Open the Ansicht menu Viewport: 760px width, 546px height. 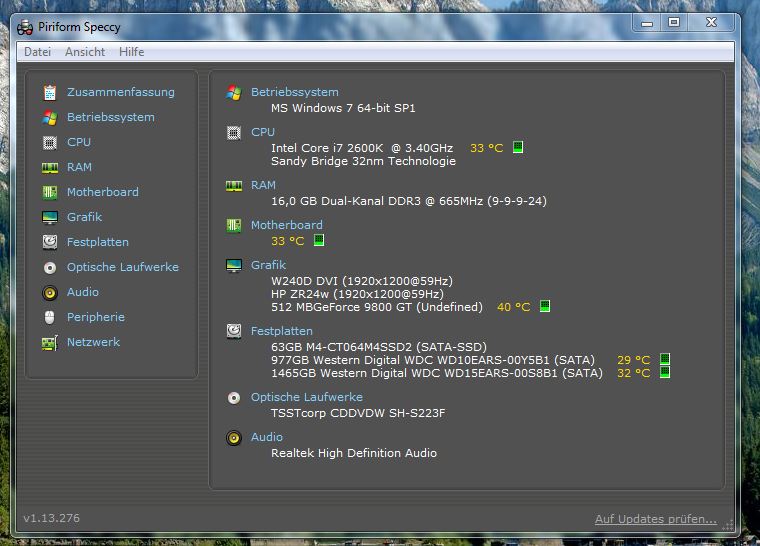point(85,52)
